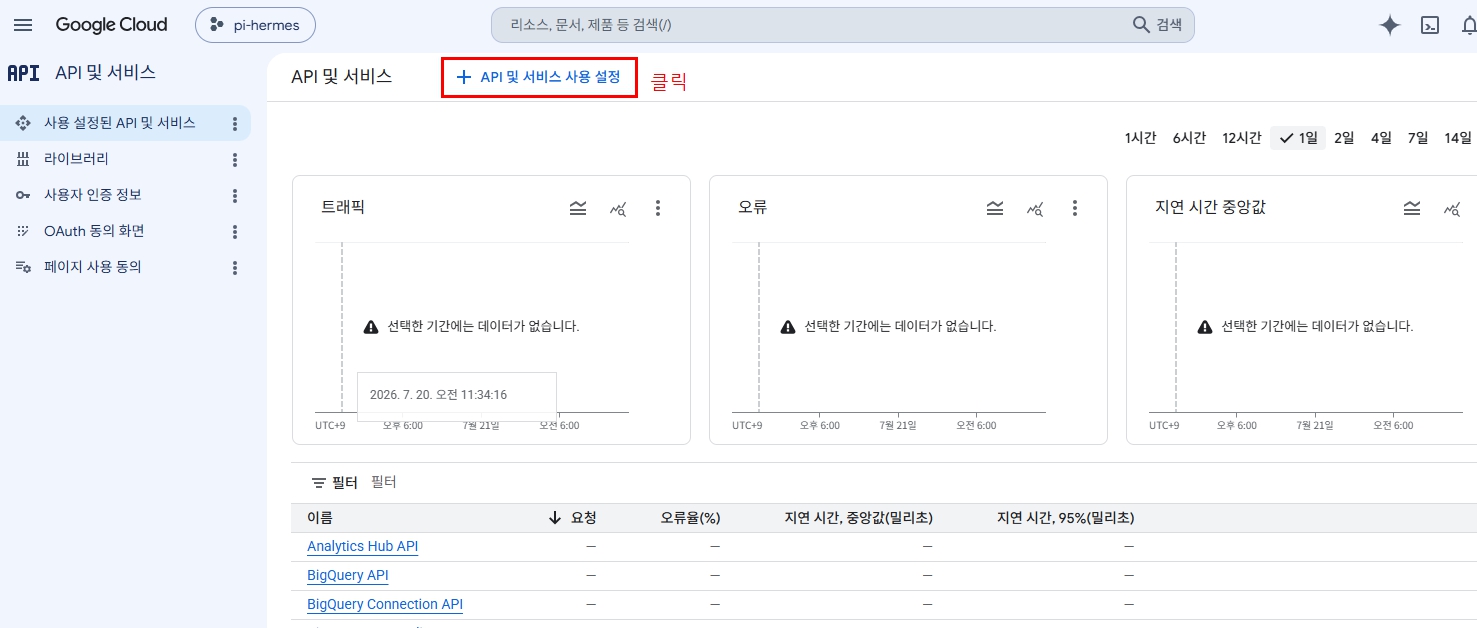Open the main navigation hamburger menu
This screenshot has width=1477, height=628.
[23, 25]
